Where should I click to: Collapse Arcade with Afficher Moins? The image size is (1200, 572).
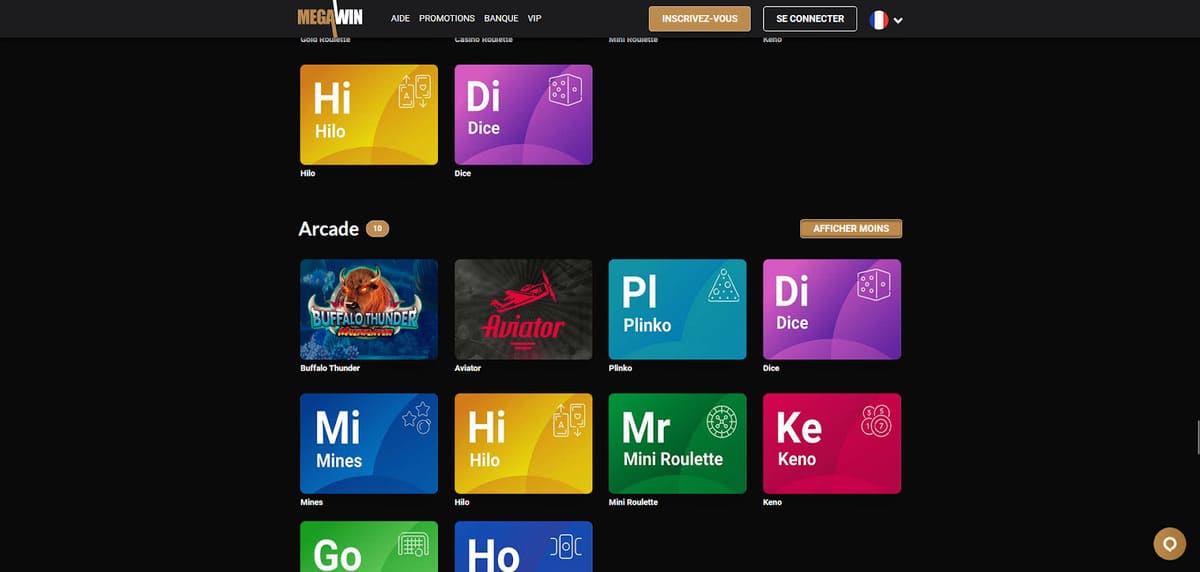click(x=850, y=229)
